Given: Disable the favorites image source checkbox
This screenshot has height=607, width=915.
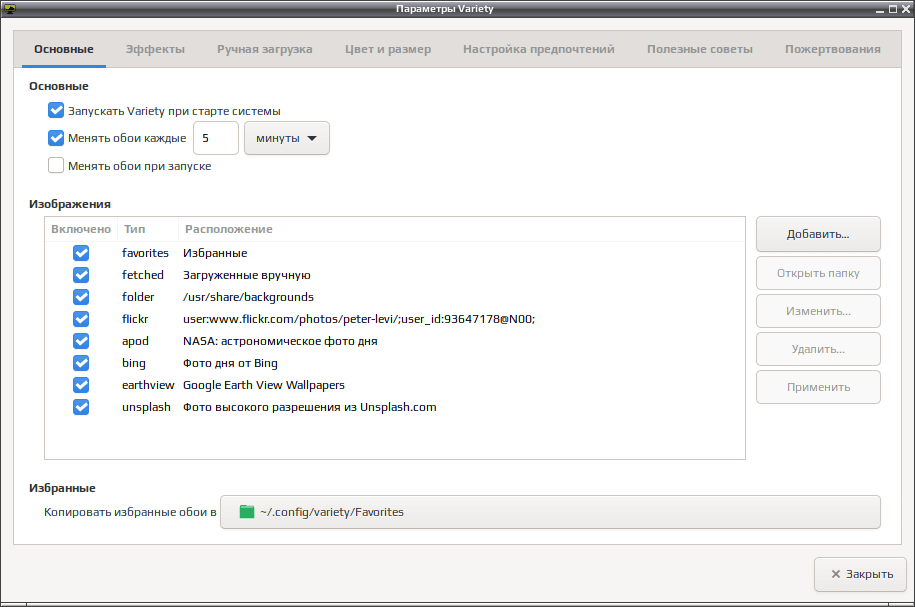Looking at the screenshot, I should 81,253.
